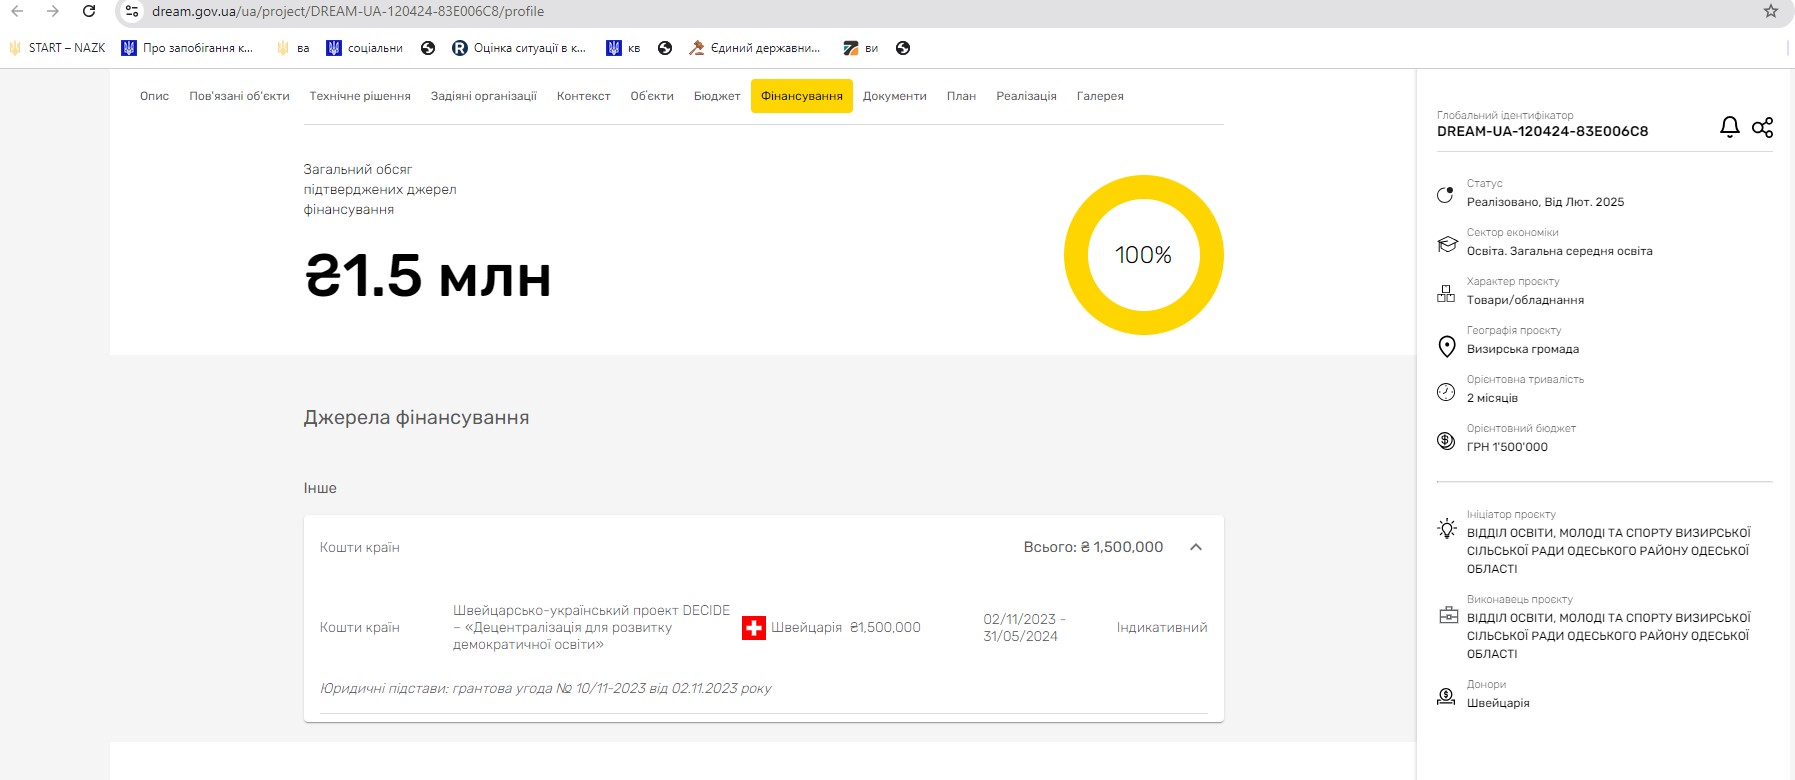Open the Галерея tab
This screenshot has width=1795, height=780.
point(1099,96)
